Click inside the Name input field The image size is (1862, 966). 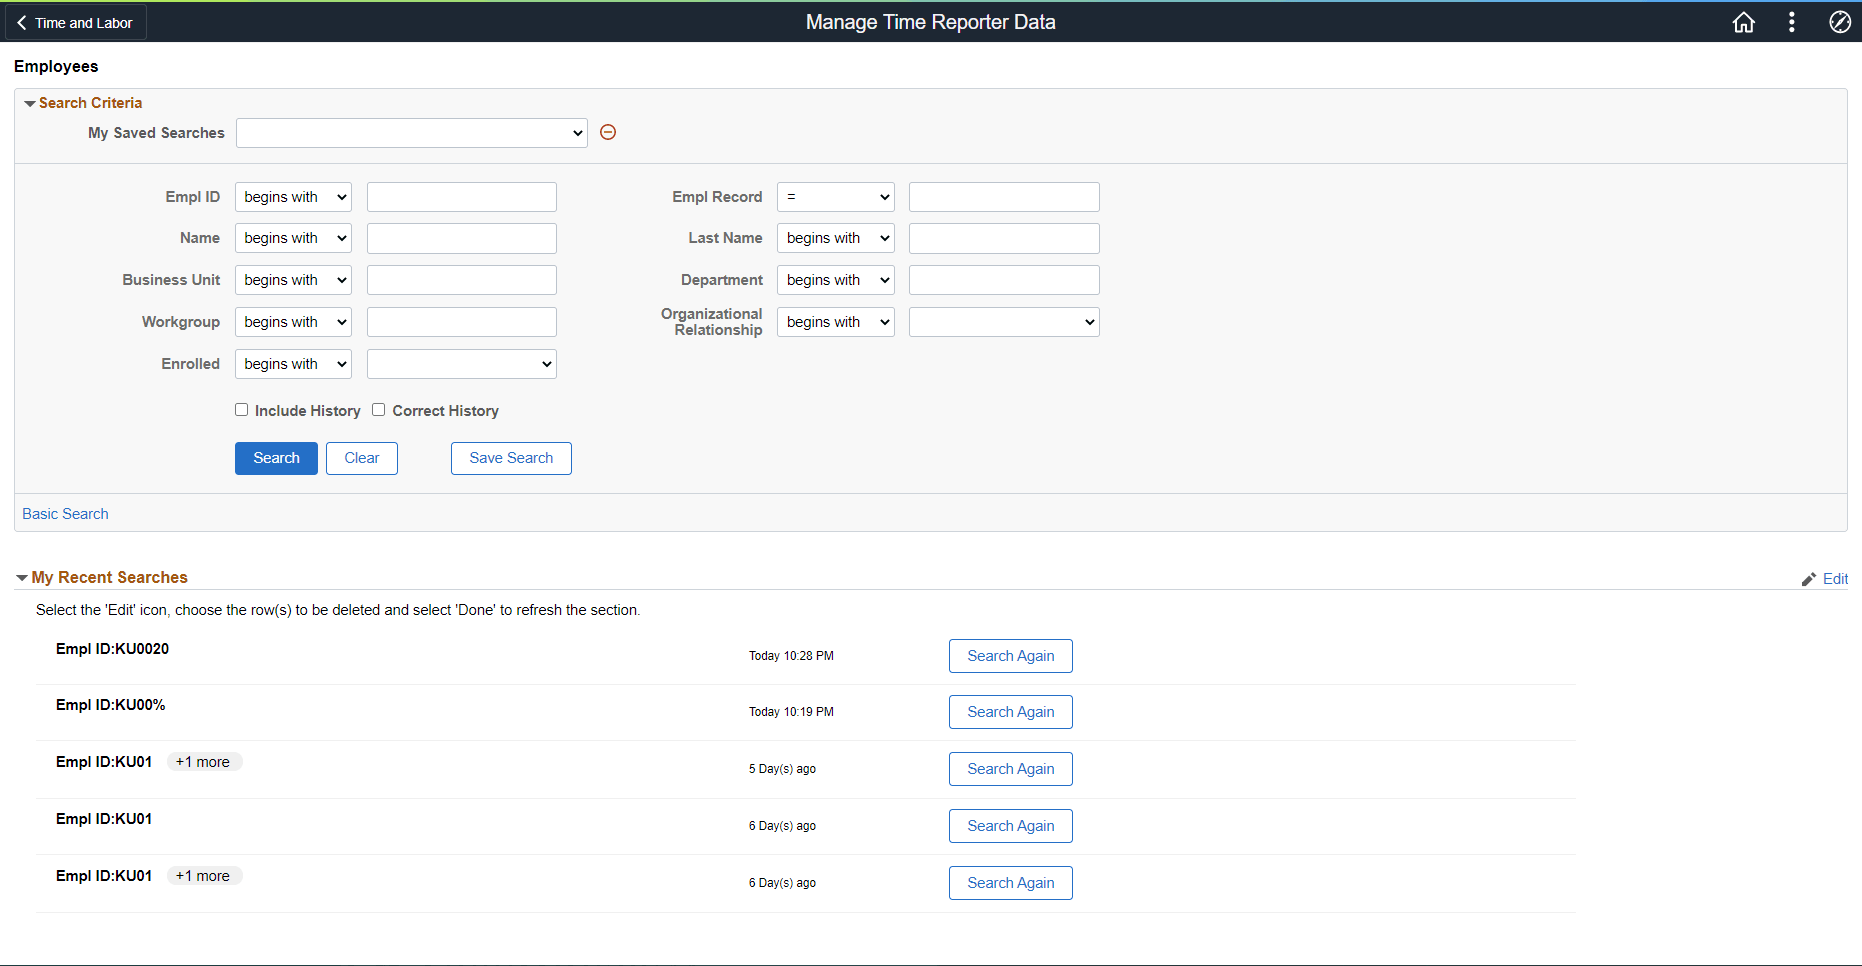pos(461,238)
